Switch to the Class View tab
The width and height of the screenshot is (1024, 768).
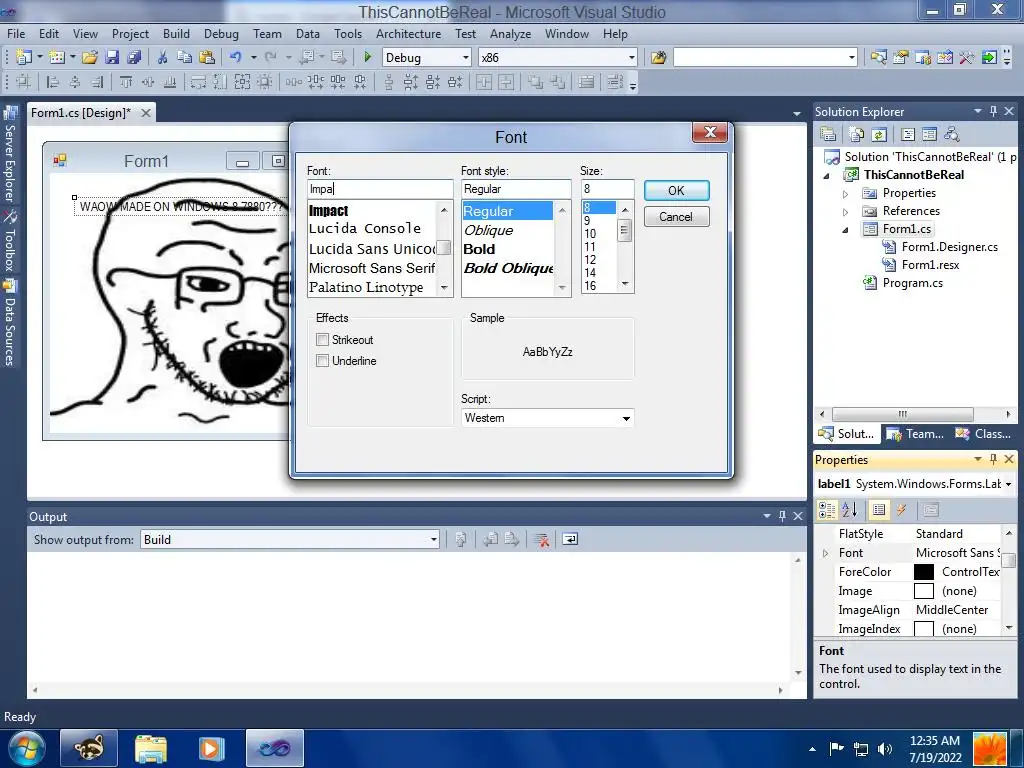[983, 434]
